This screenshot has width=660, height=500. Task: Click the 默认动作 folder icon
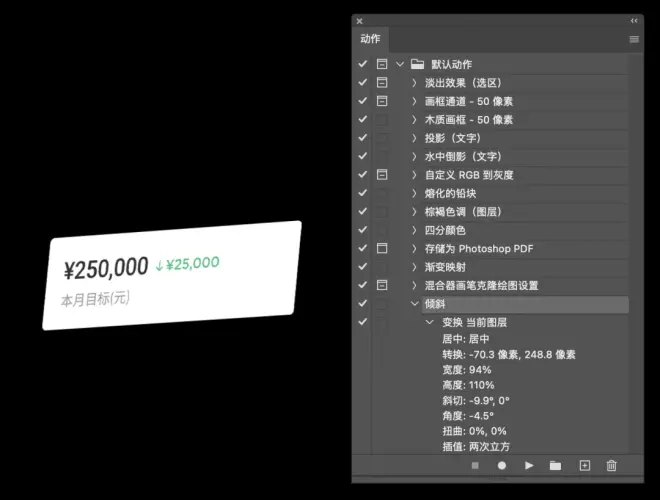click(417, 64)
